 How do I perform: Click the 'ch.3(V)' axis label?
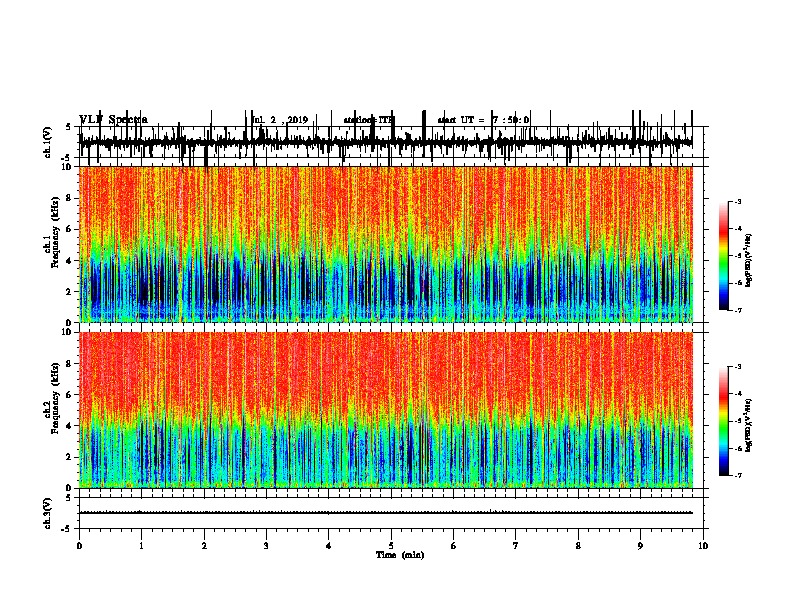click(x=48, y=513)
